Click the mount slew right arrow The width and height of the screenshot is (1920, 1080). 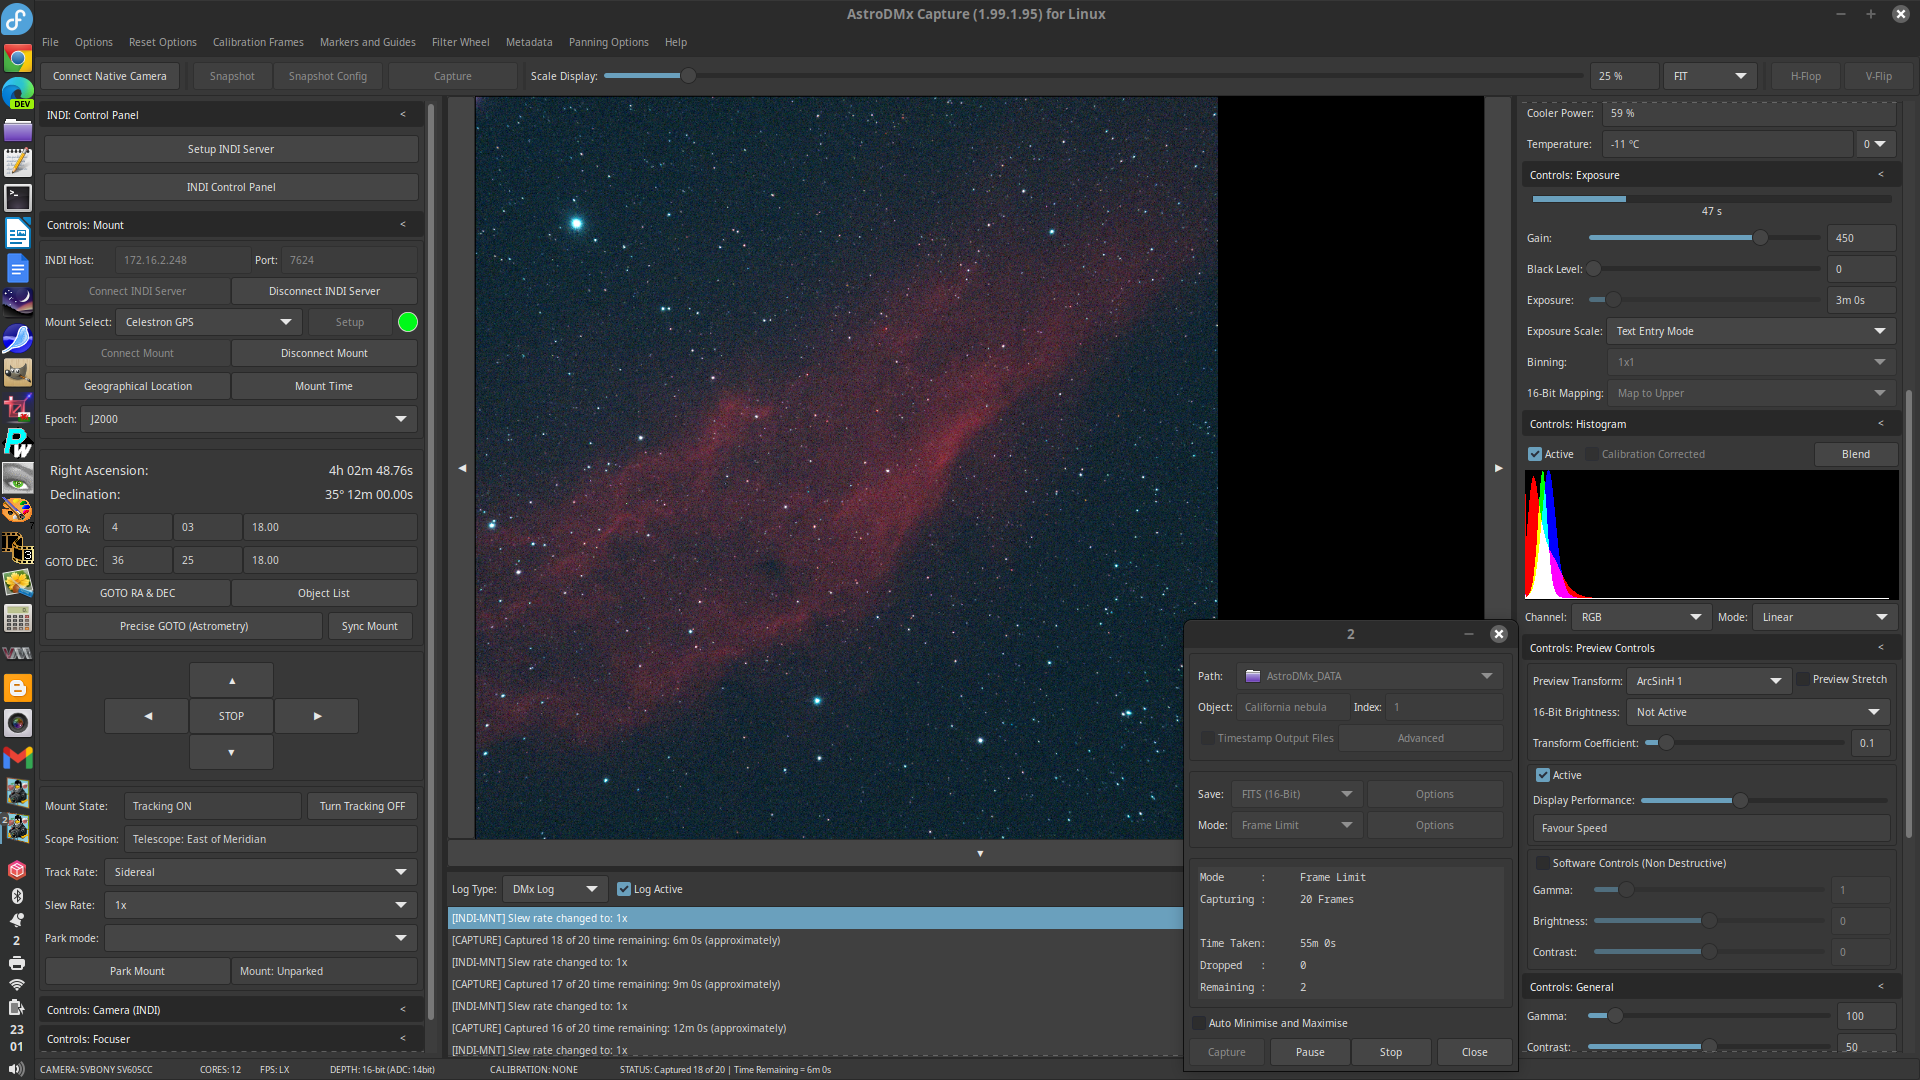coord(317,716)
